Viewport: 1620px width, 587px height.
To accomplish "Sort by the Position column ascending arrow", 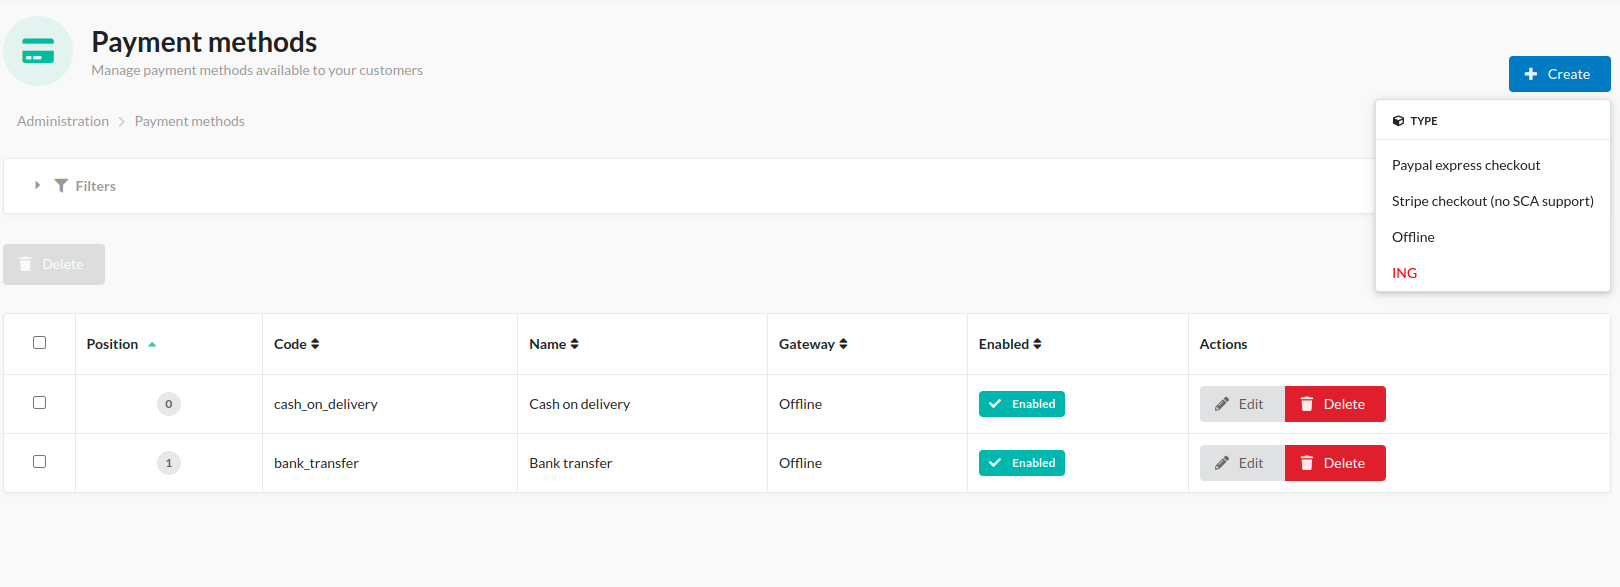I will tap(152, 344).
